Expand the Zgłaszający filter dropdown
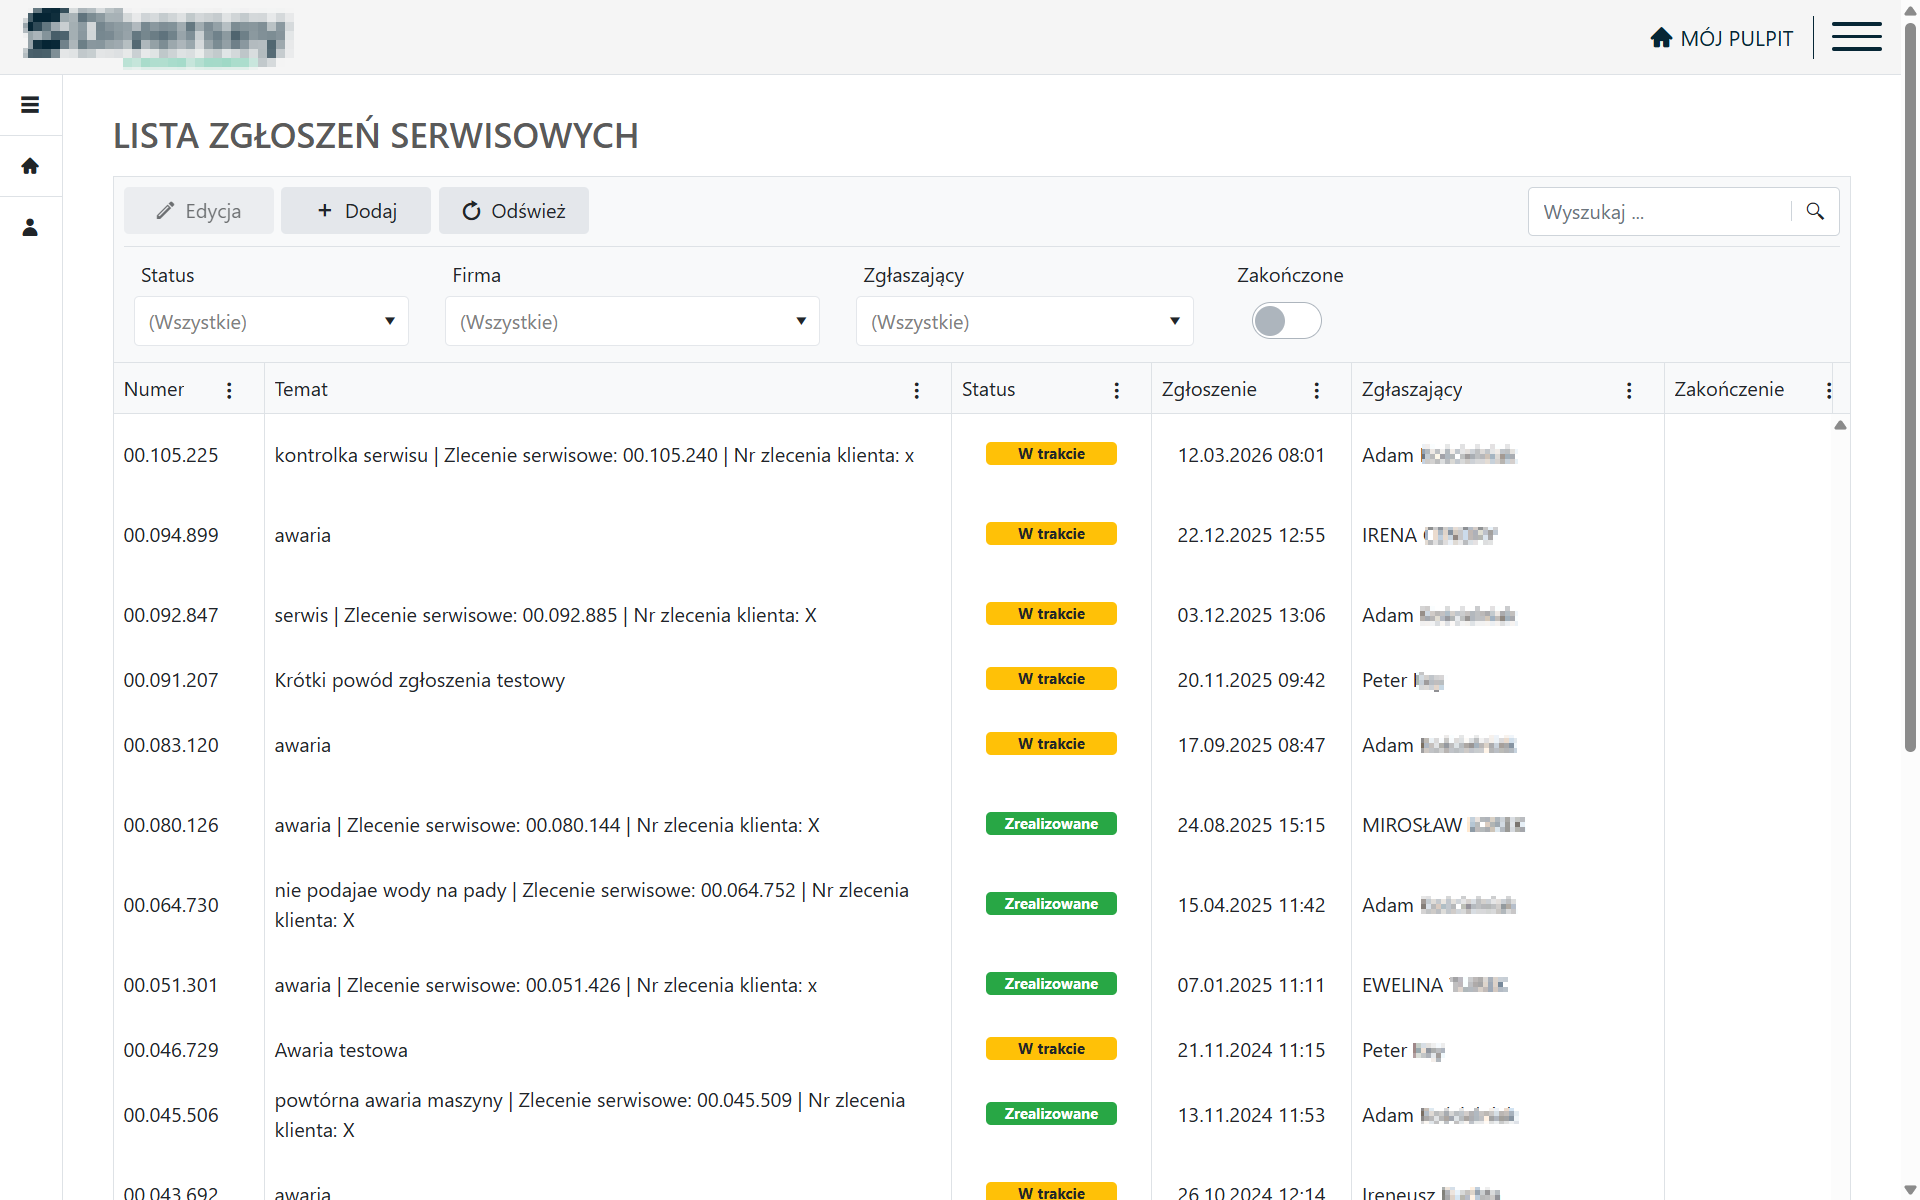 1024,322
